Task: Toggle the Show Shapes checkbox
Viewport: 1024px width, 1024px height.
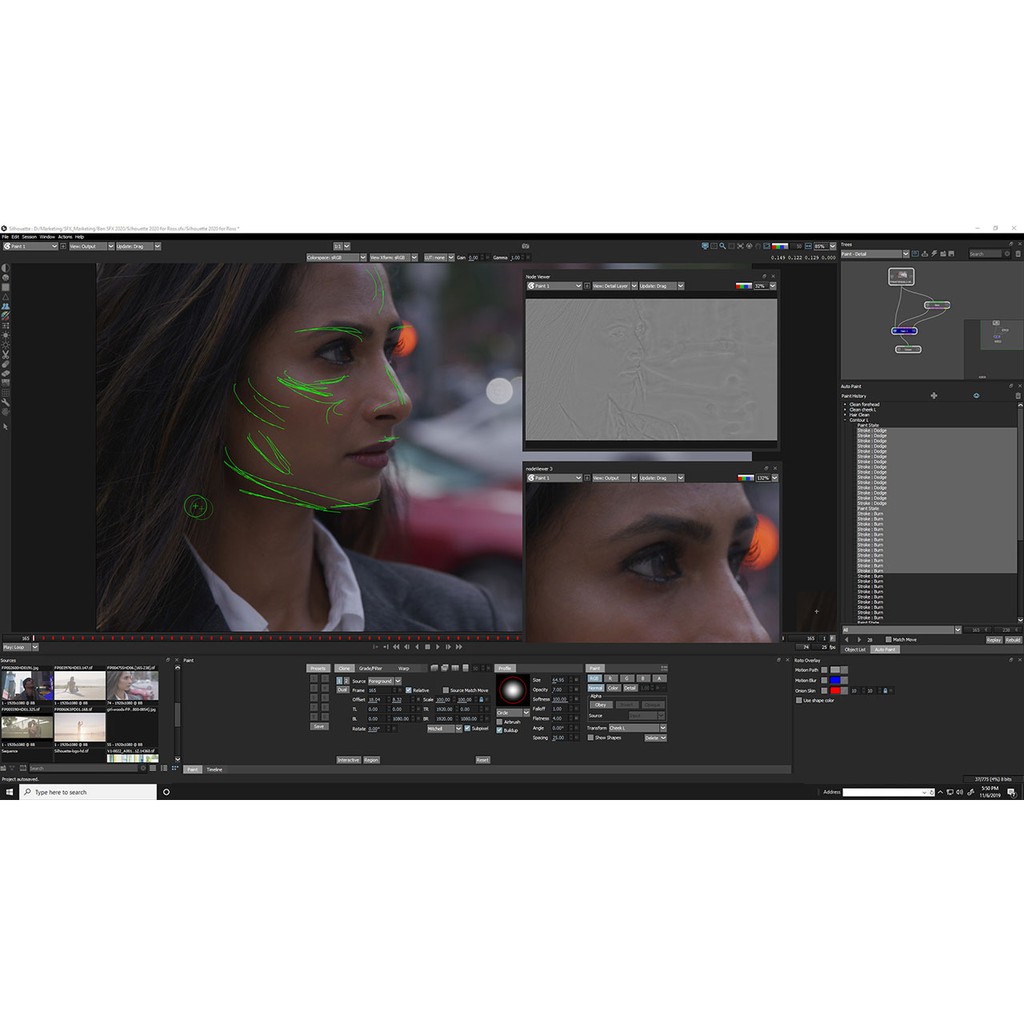Action: [x=591, y=738]
